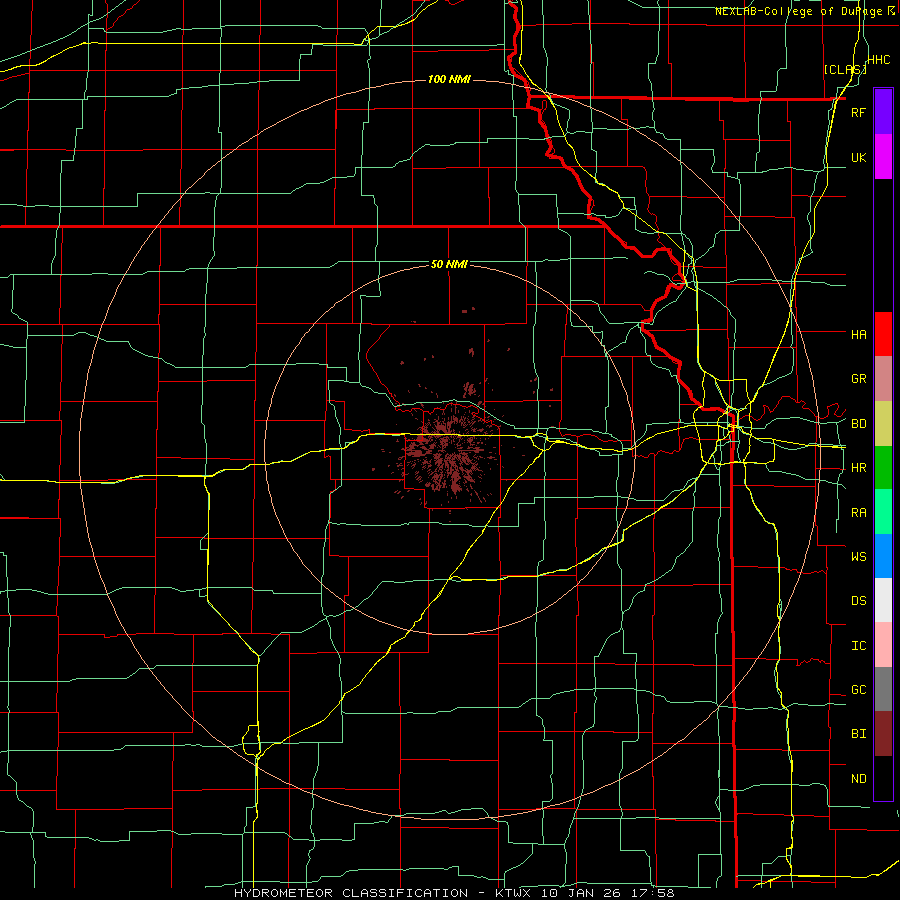The width and height of the screenshot is (900, 900).
Task: Click the ND legend label
Action: pos(858,779)
